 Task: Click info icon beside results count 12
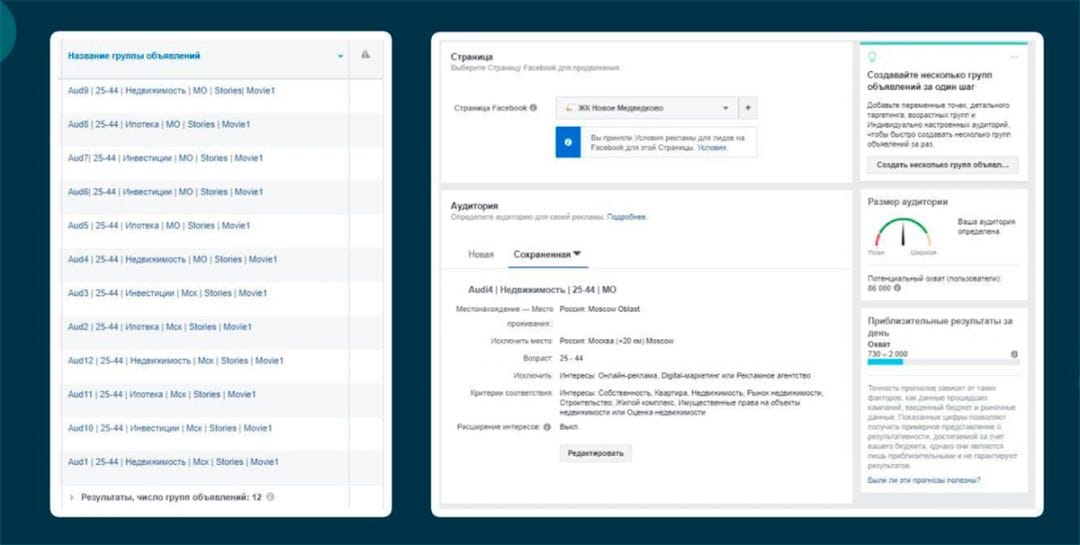point(271,497)
